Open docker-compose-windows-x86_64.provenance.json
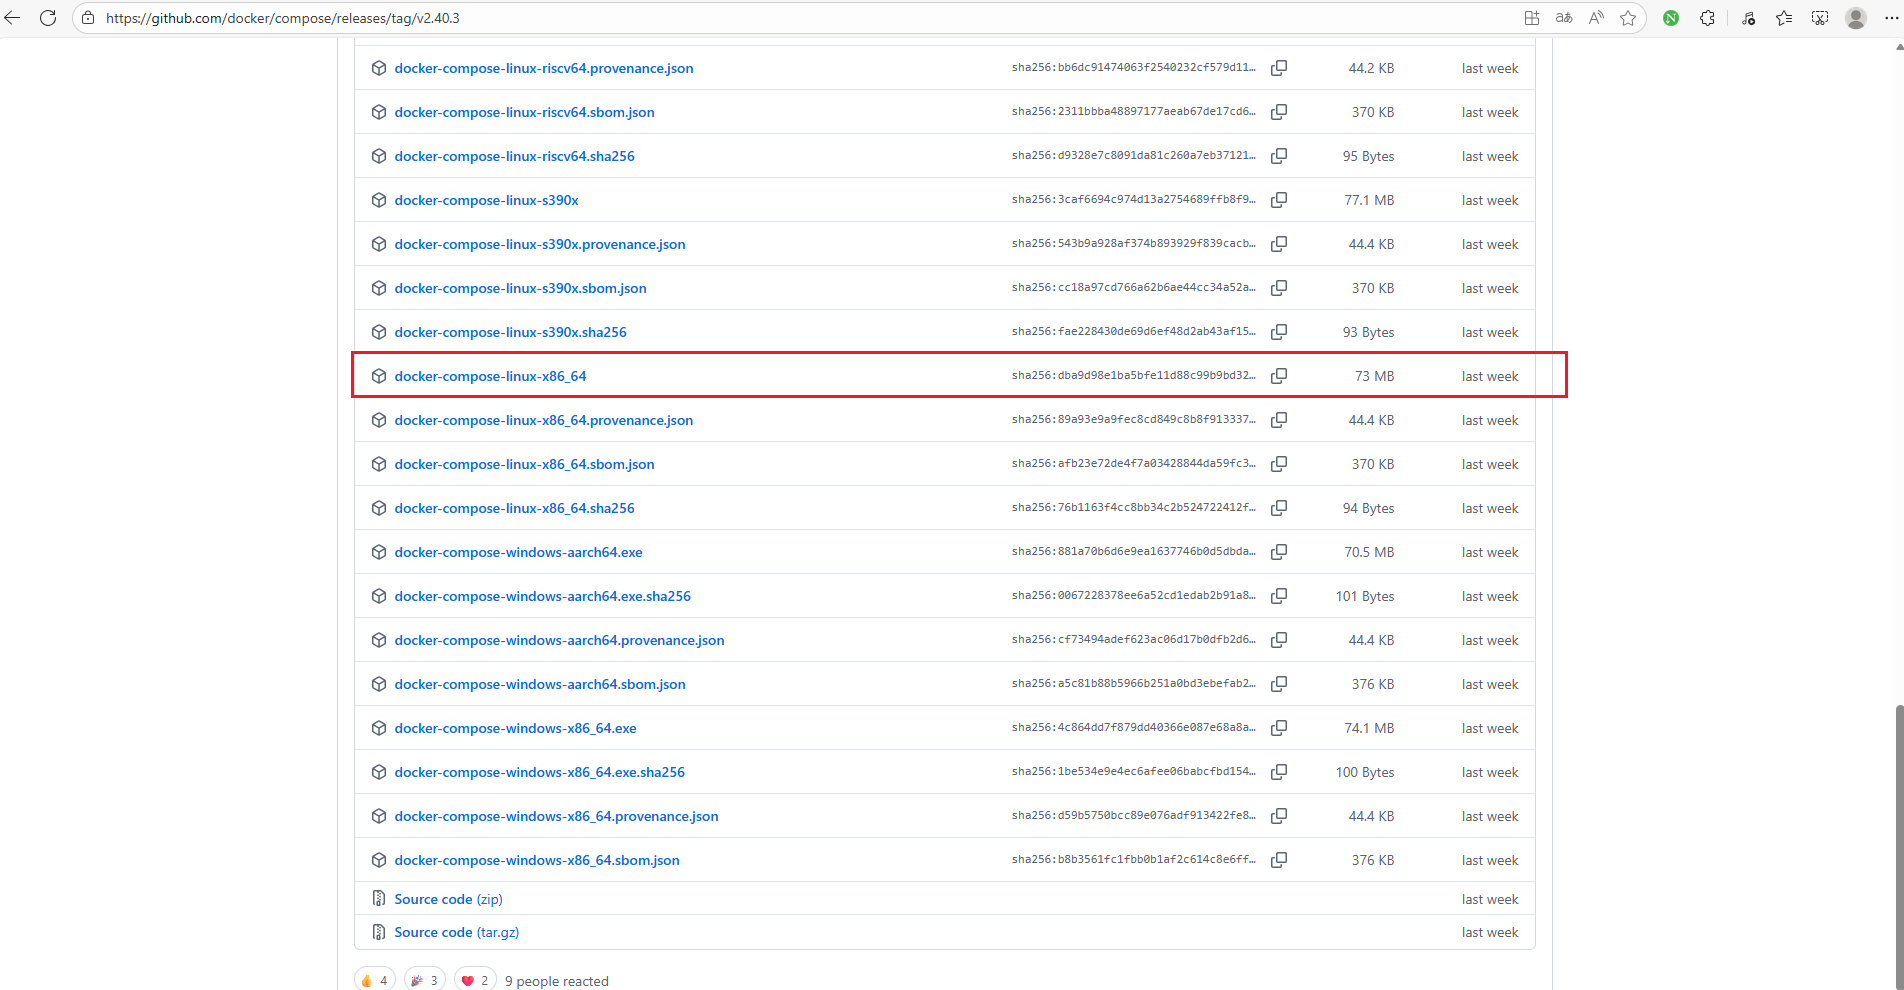The width and height of the screenshot is (1904, 990). click(556, 816)
